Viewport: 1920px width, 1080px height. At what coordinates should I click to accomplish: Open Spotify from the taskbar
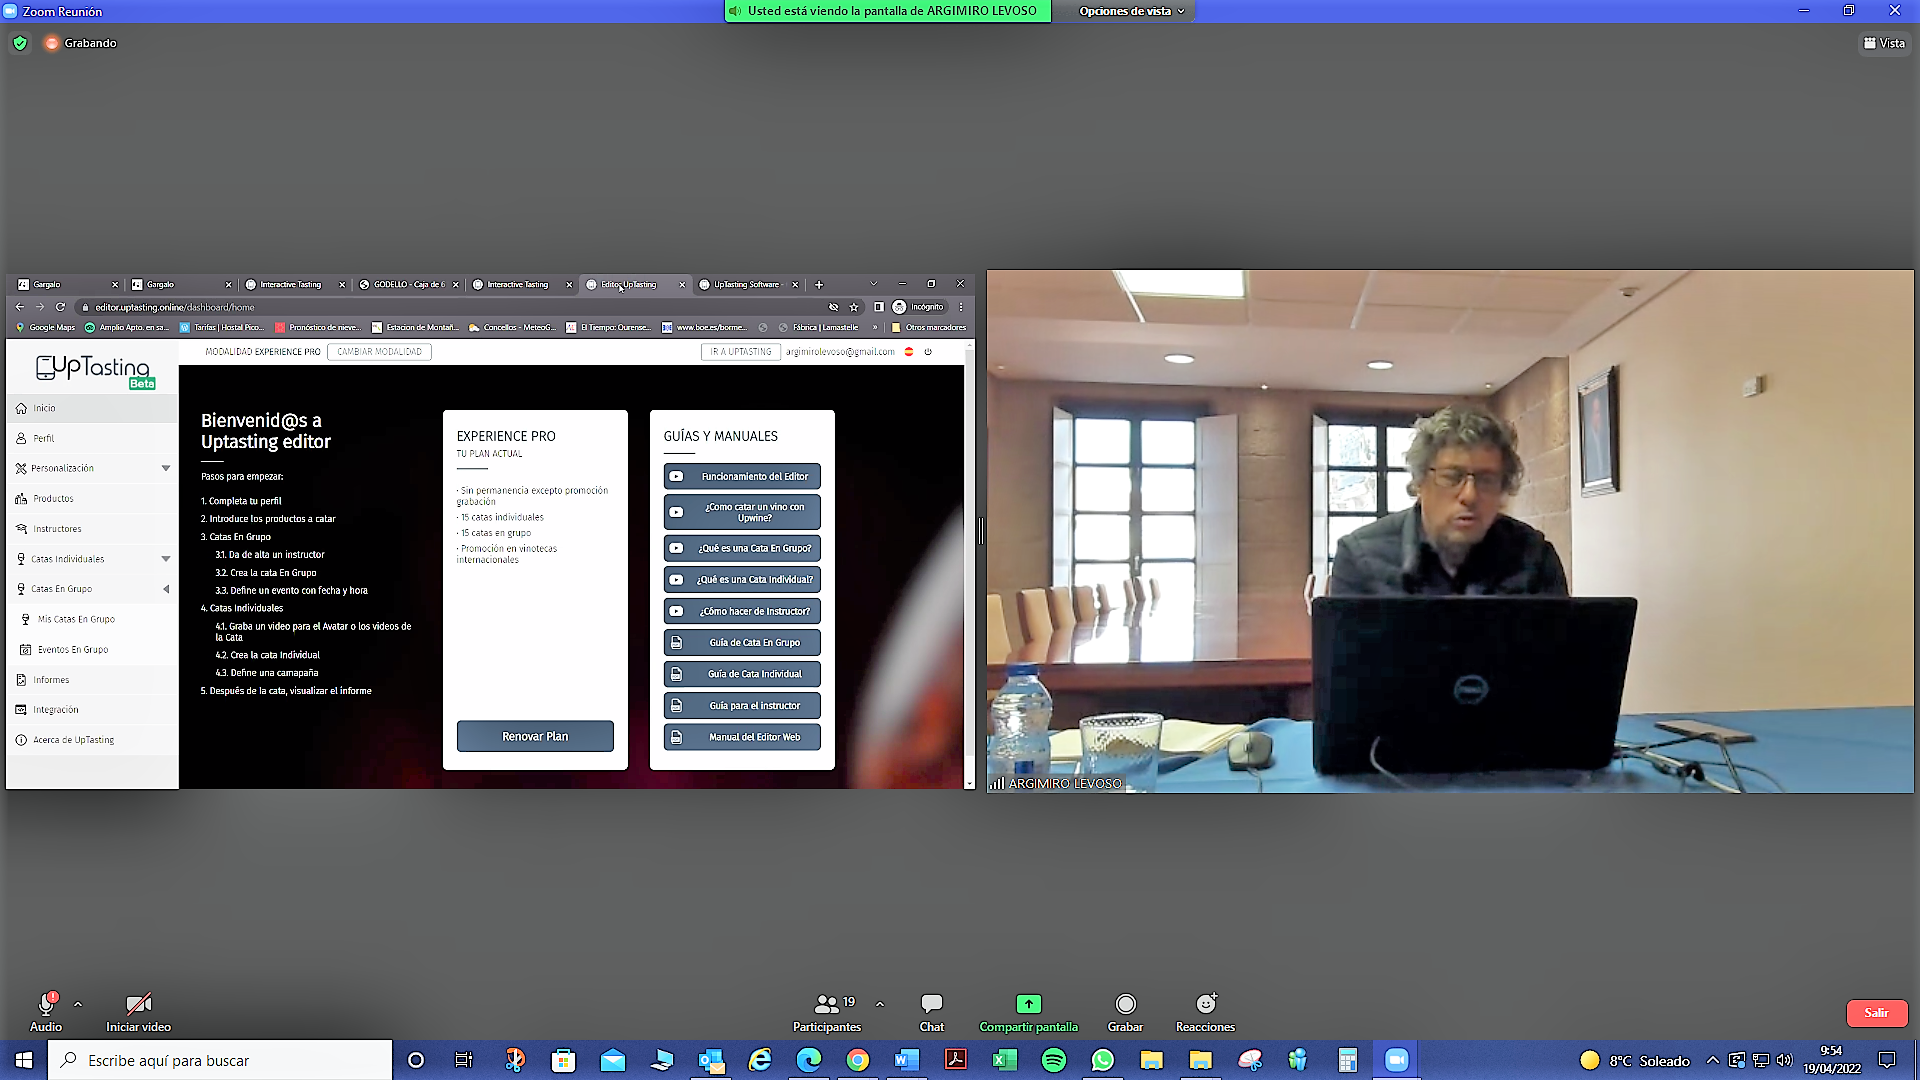[x=1054, y=1060]
